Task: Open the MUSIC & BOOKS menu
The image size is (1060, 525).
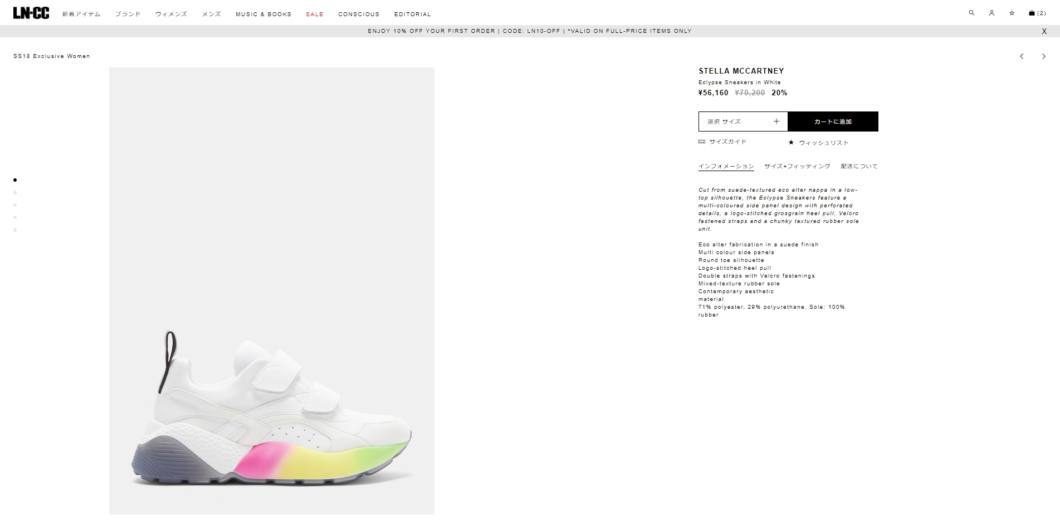Action: tap(264, 14)
